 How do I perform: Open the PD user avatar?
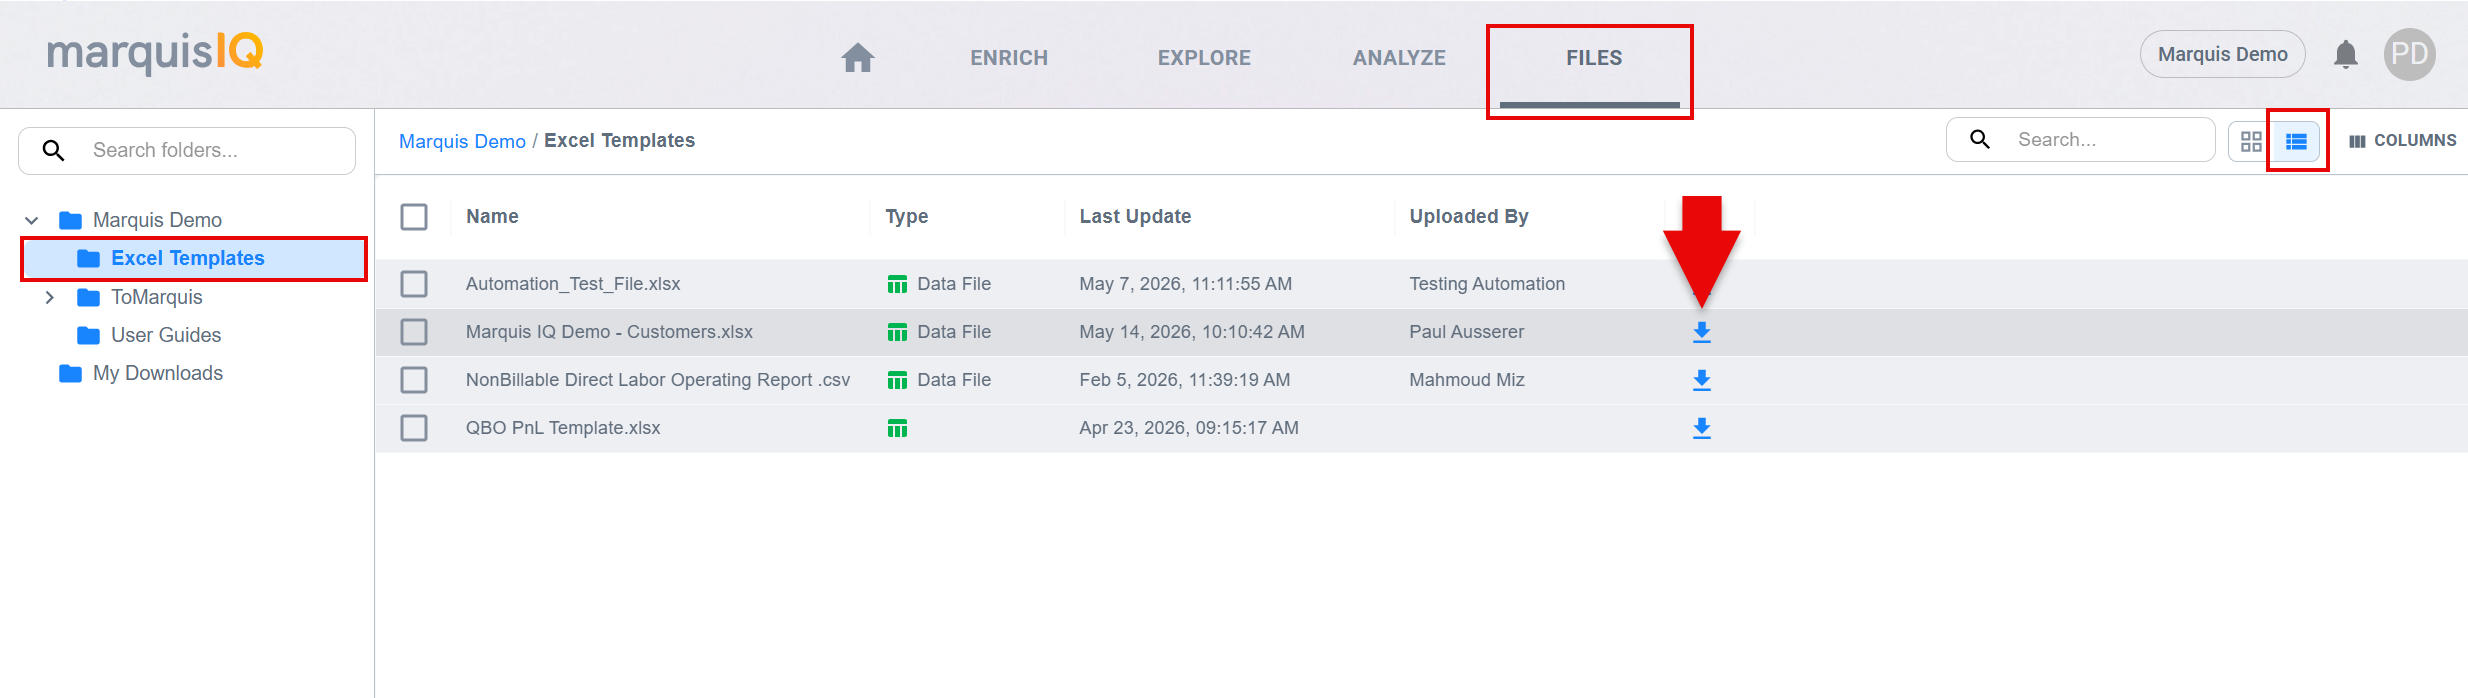coord(2409,54)
